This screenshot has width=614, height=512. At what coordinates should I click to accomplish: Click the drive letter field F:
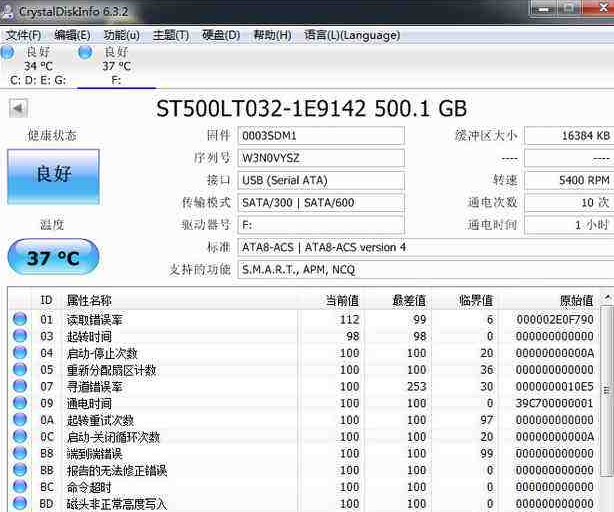tap(321, 225)
